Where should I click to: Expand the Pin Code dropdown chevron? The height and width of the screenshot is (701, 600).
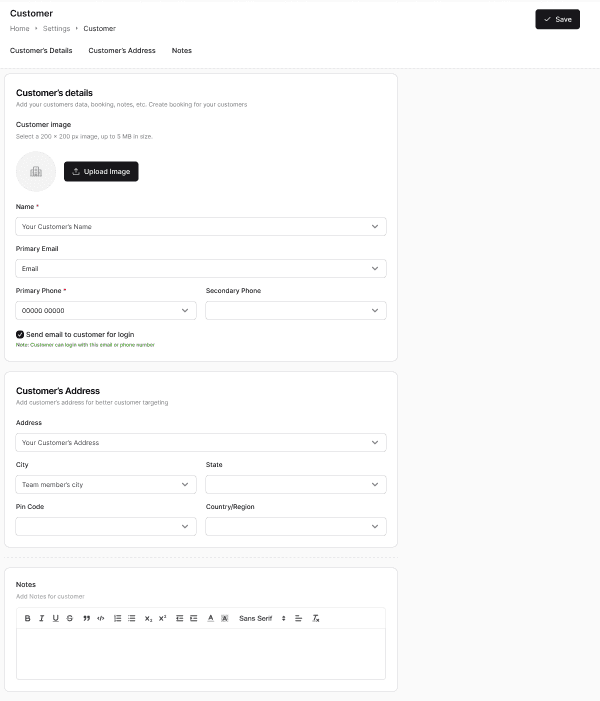coord(185,527)
